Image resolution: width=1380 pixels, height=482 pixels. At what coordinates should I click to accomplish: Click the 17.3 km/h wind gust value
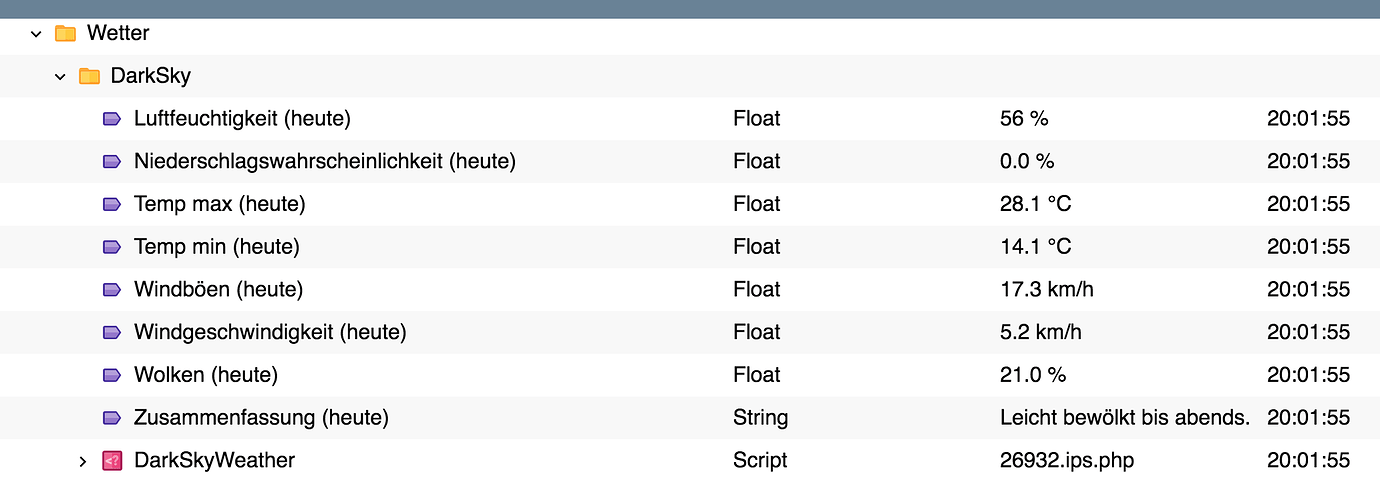pos(1046,290)
